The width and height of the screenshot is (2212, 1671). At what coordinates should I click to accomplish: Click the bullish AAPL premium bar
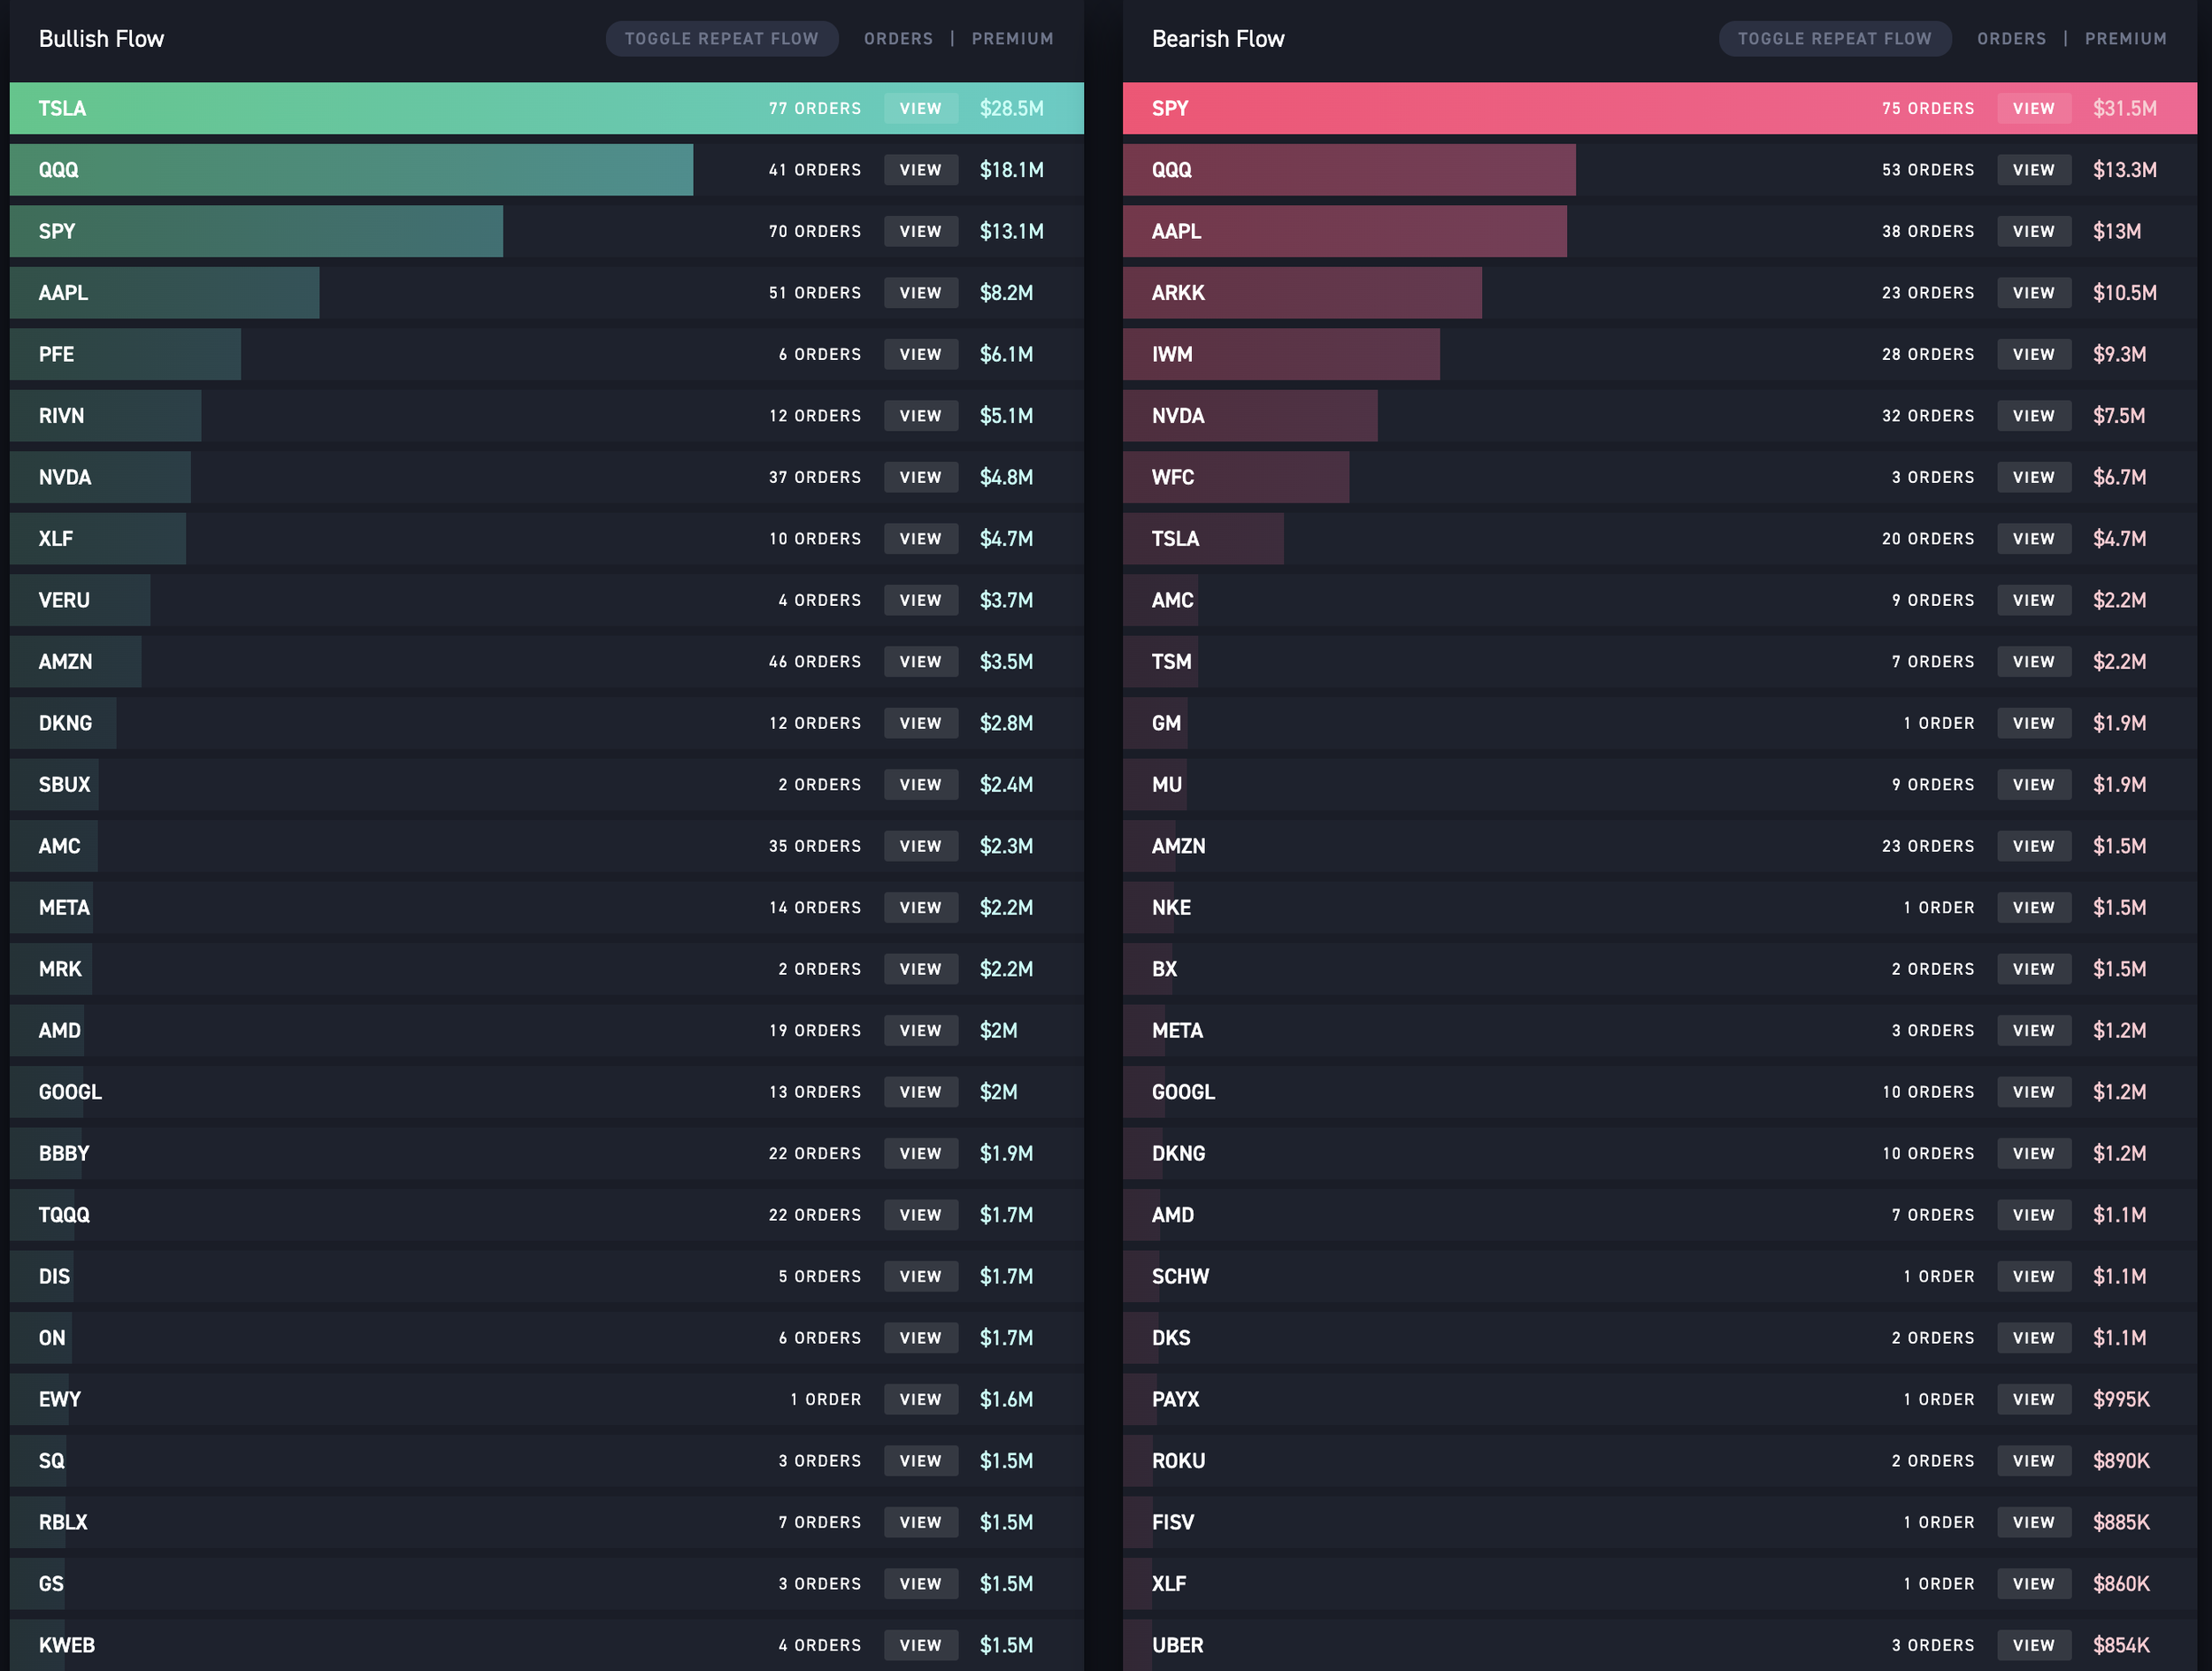(x=165, y=293)
